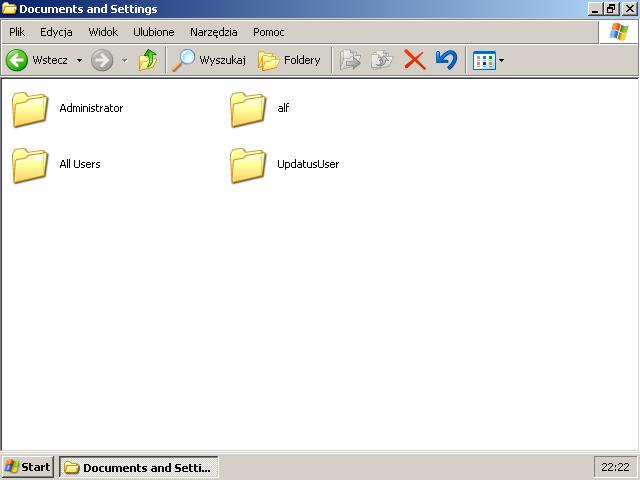This screenshot has height=480, width=640.
Task: Click the UpdatusUser folder name label
Action: coord(308,164)
